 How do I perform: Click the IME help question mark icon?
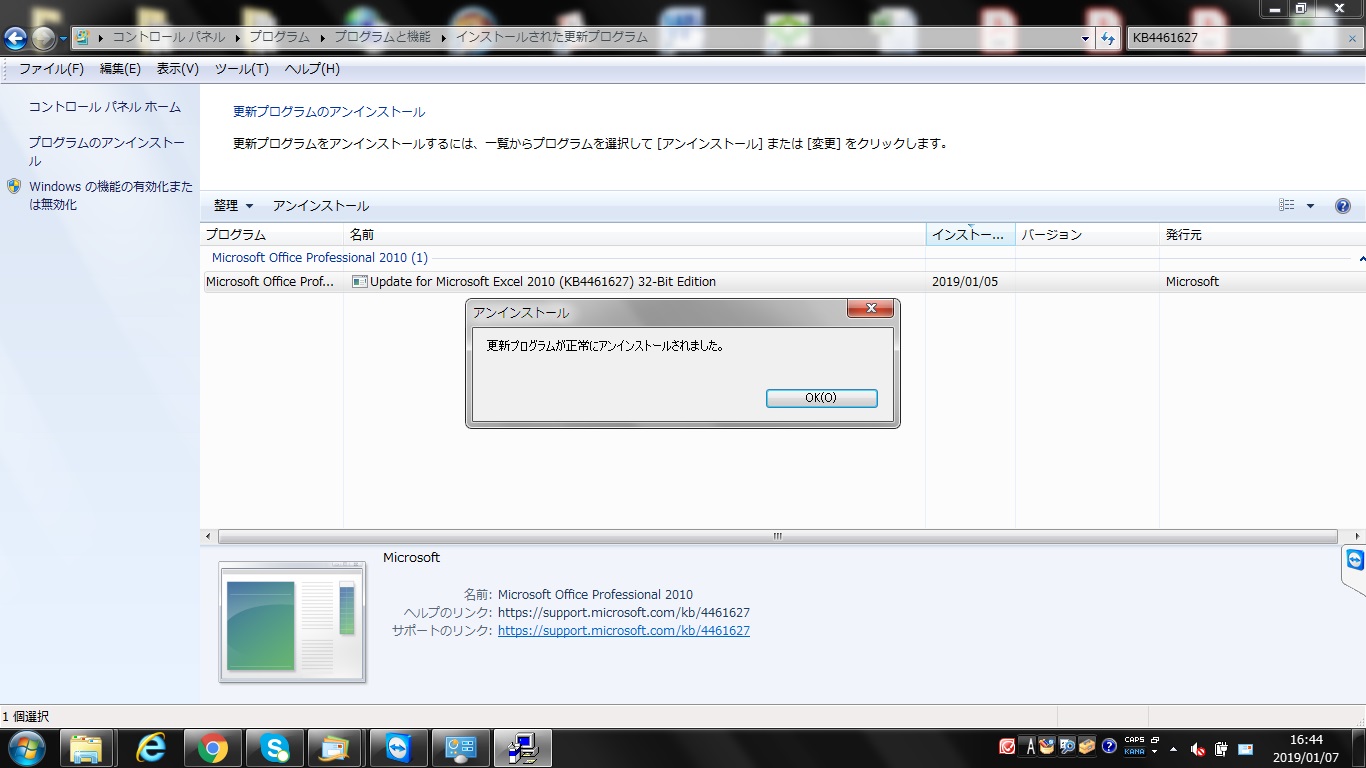click(1109, 747)
